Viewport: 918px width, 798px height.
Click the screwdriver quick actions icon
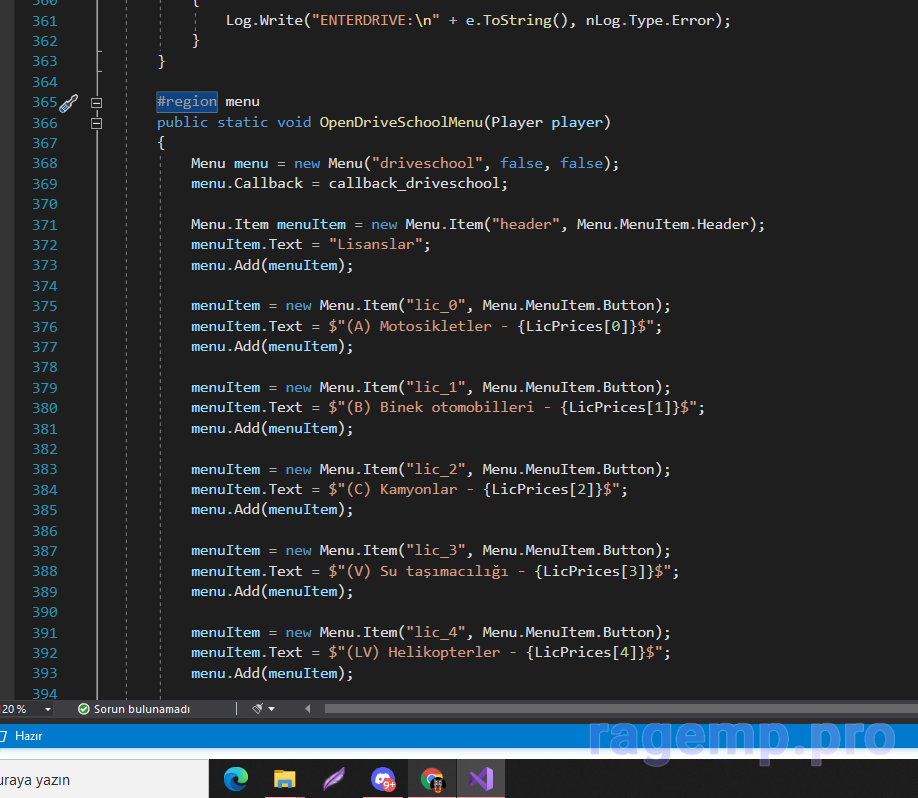pyautogui.click(x=68, y=102)
